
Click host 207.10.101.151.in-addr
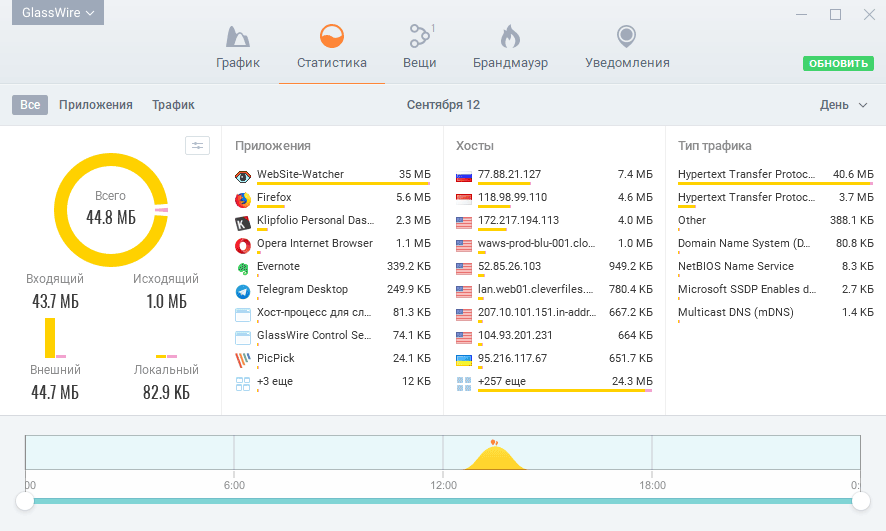(x=536, y=312)
